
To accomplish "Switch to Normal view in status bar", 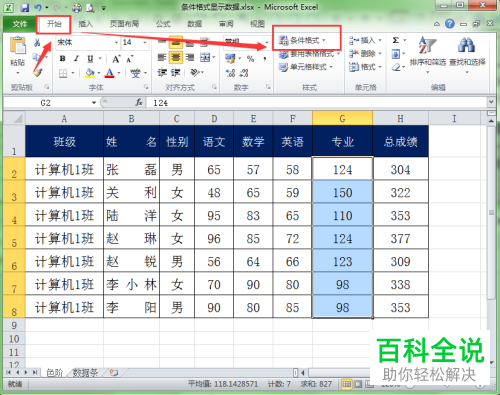I will pyautogui.click(x=346, y=384).
